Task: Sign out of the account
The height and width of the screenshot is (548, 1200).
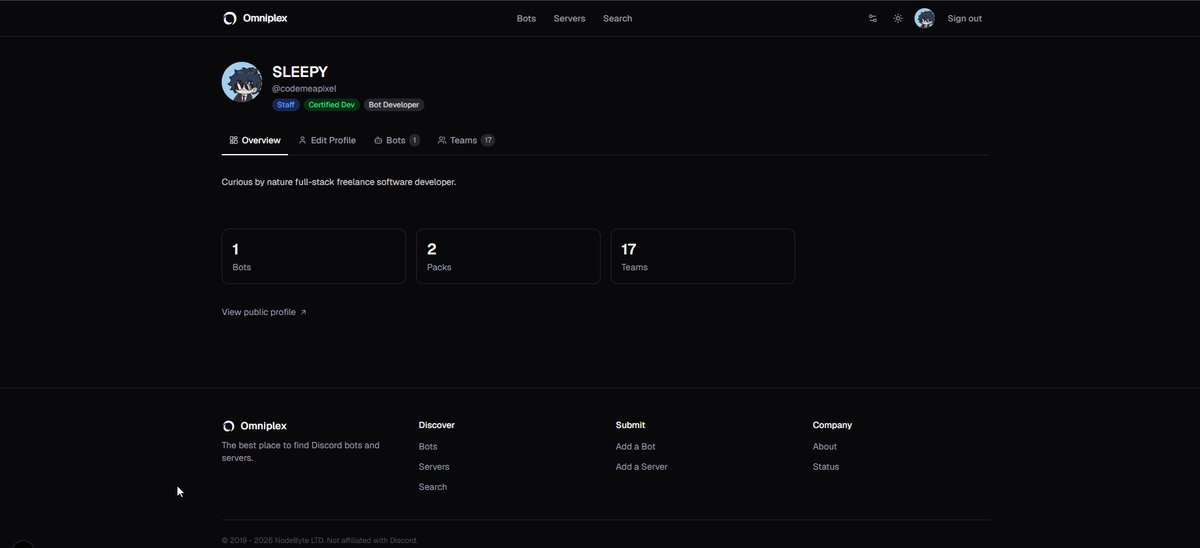Action: [x=964, y=18]
